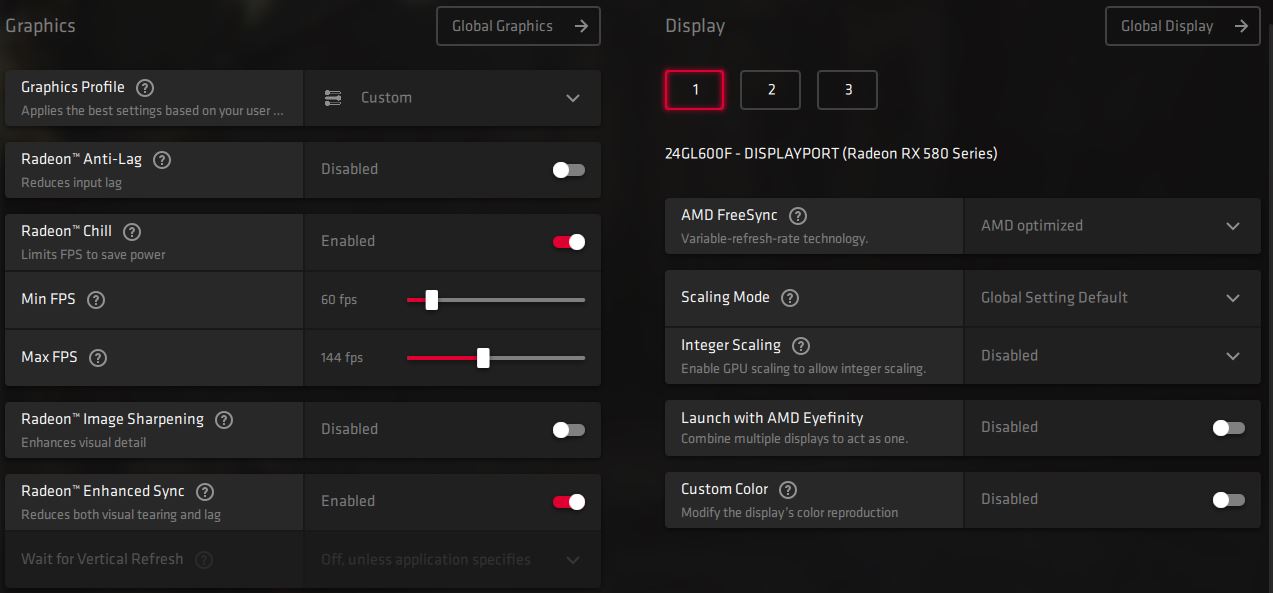Image resolution: width=1273 pixels, height=593 pixels.
Task: Click help icon beside Radeon Image Sharpening
Action: 224,420
